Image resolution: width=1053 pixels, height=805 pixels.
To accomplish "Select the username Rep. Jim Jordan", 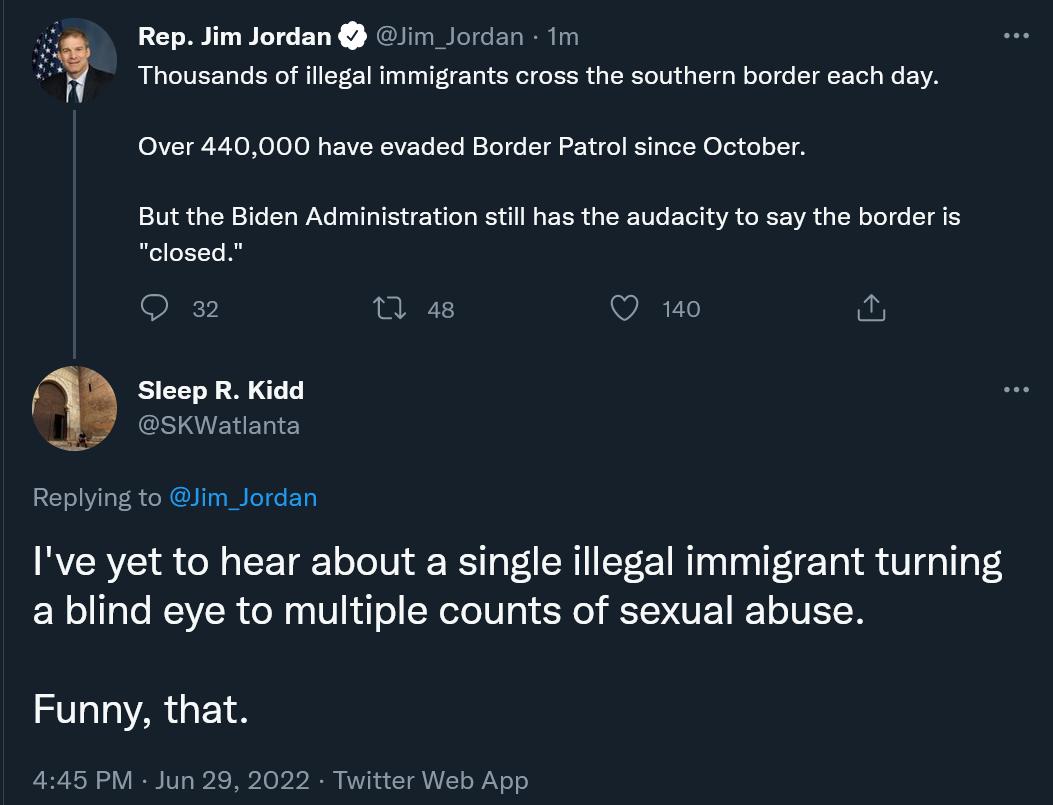I will coord(235,35).
